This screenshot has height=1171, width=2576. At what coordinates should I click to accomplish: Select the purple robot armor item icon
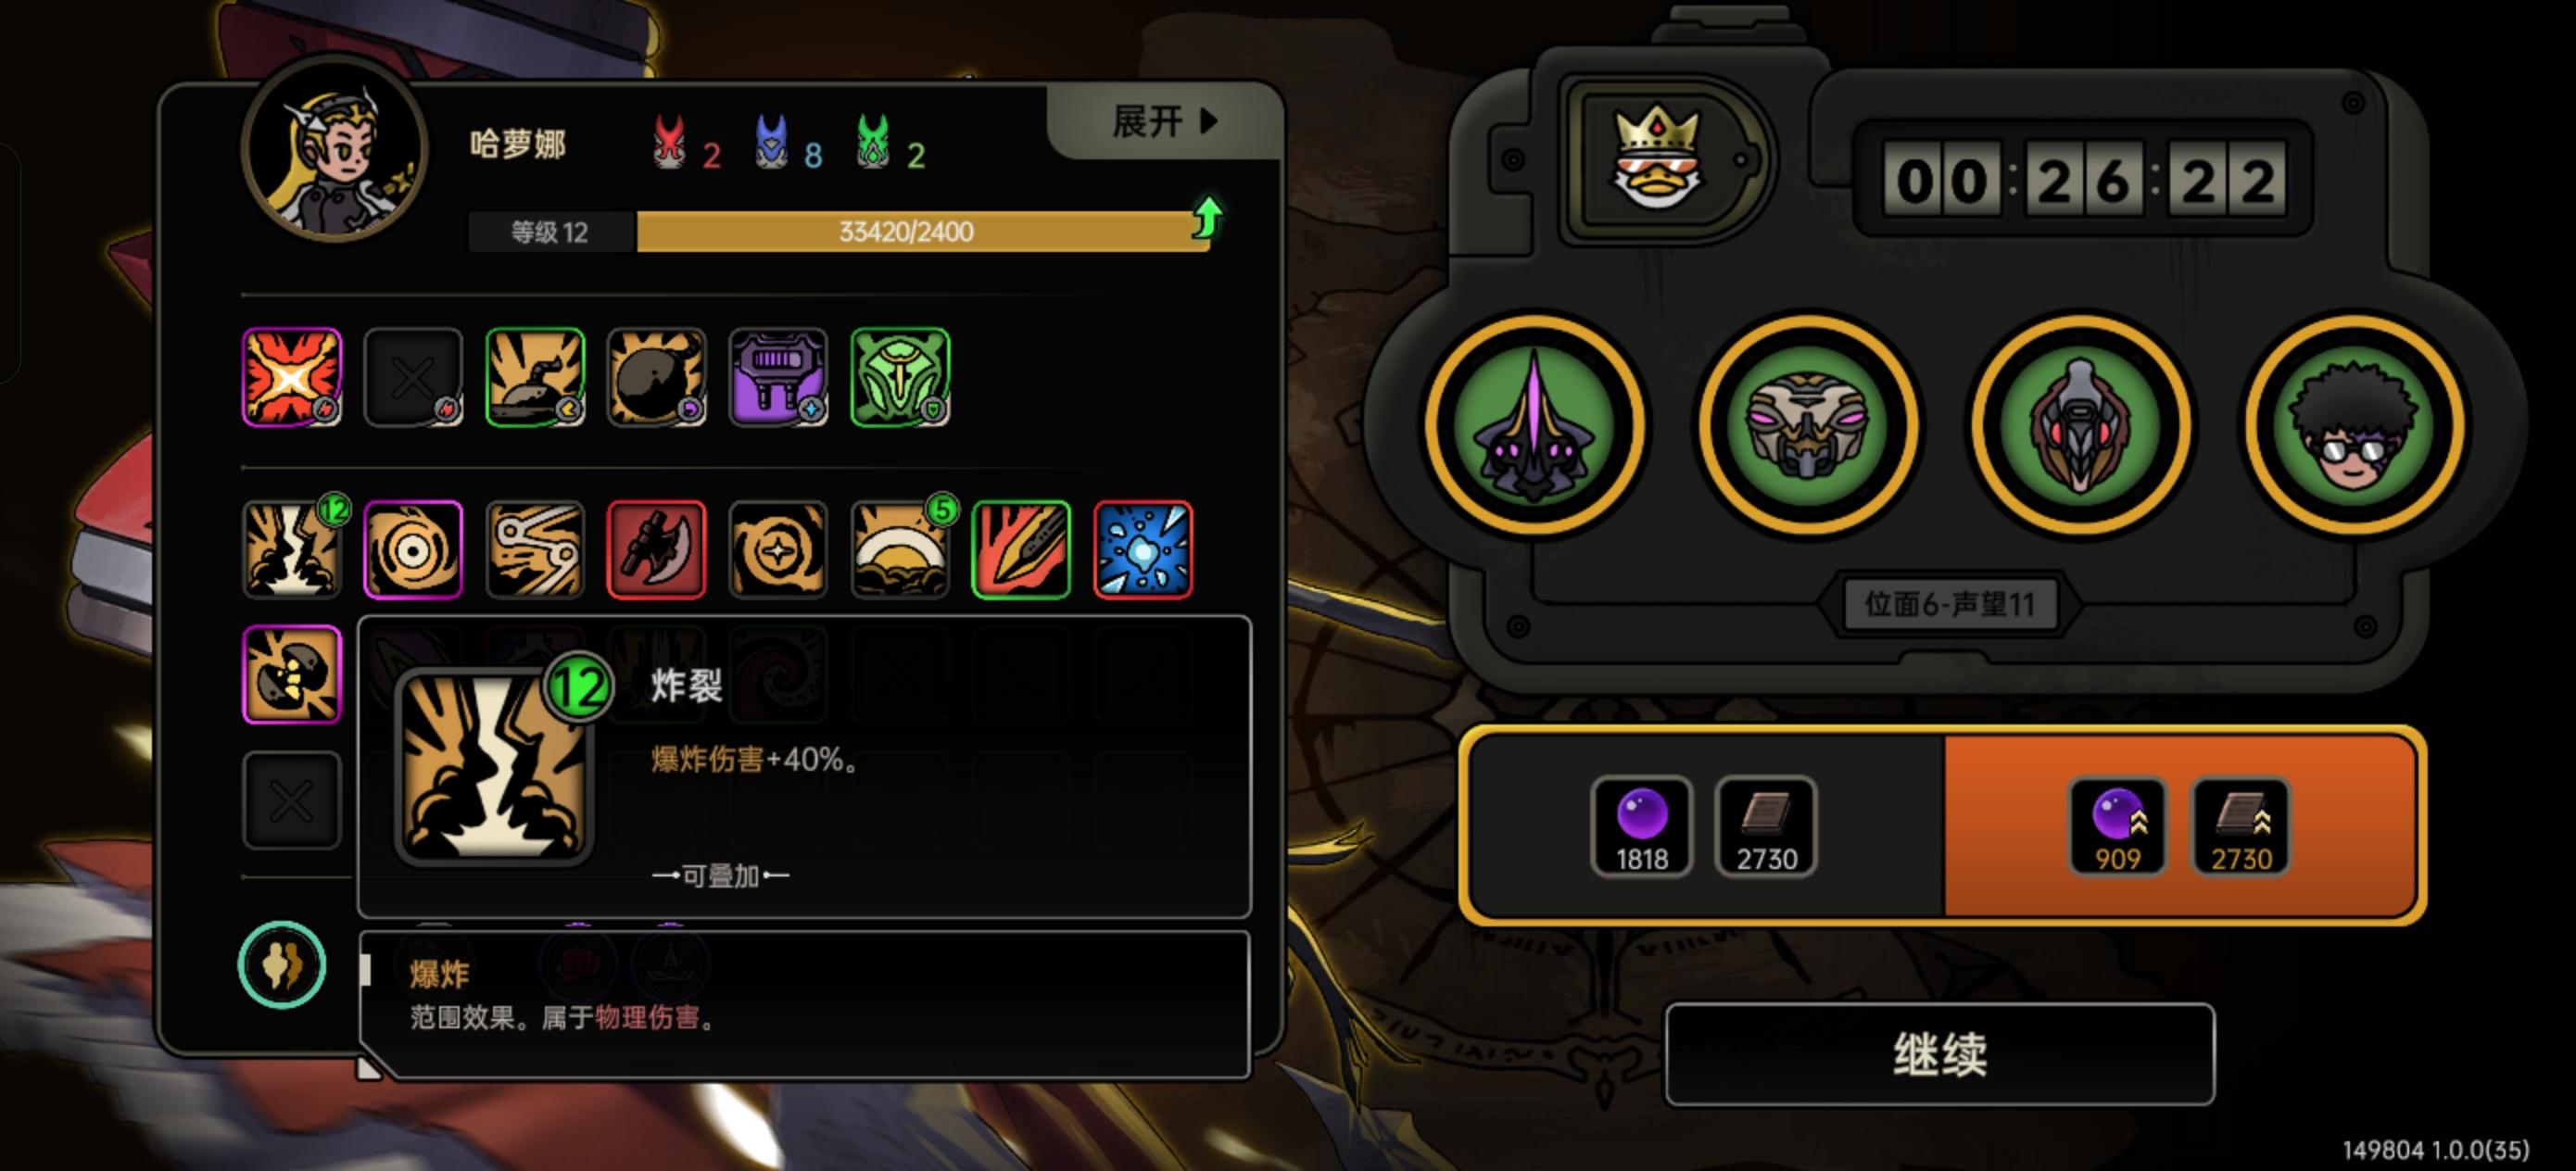(x=778, y=377)
